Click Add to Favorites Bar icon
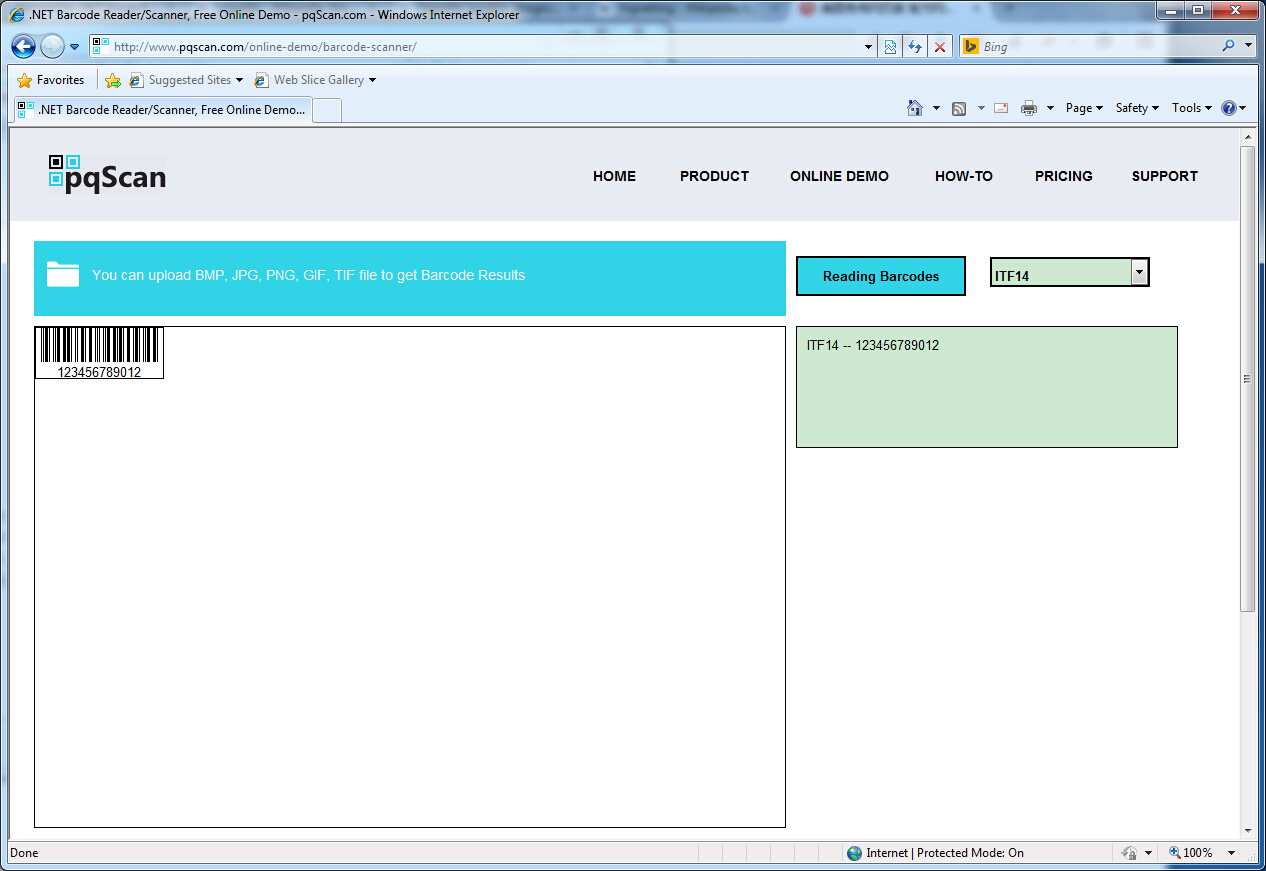This screenshot has height=871, width=1266. pos(113,80)
